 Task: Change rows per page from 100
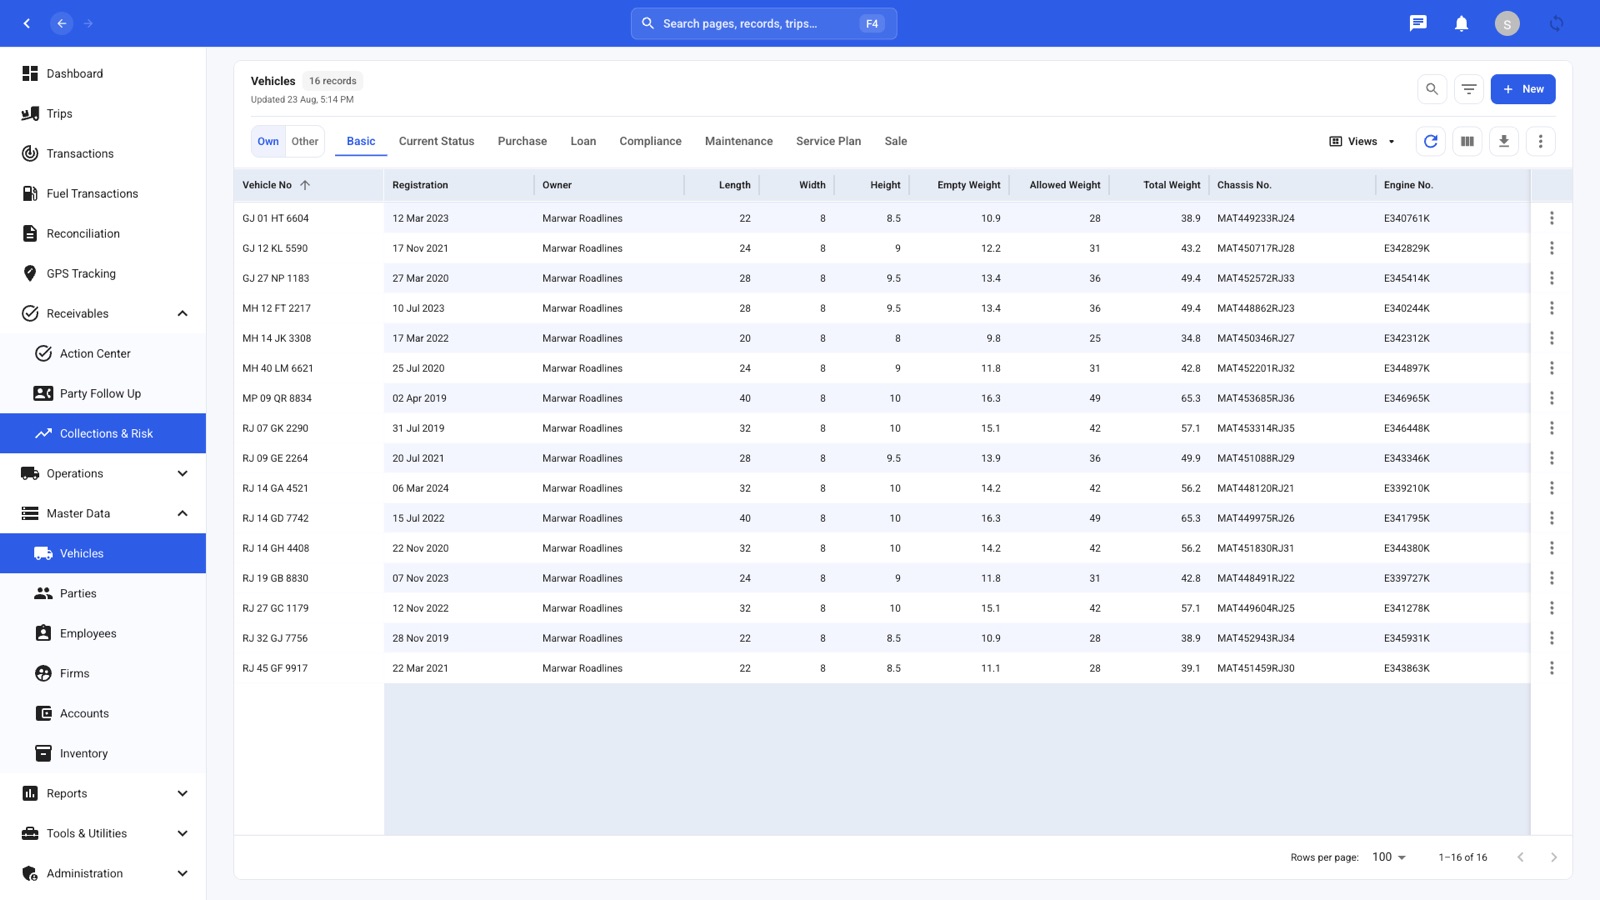(x=1389, y=857)
